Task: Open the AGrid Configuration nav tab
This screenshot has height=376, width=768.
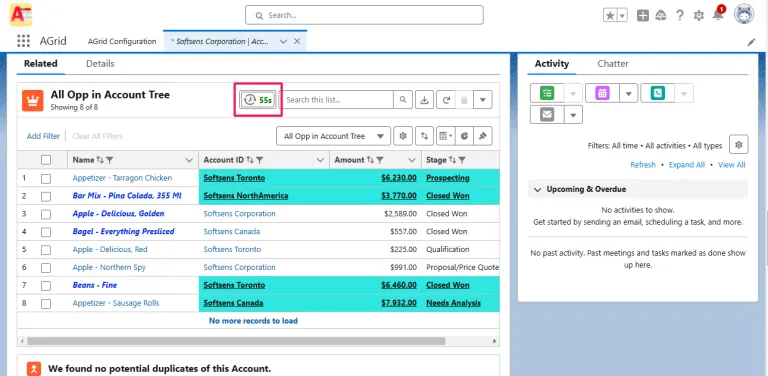Action: [x=122, y=42]
